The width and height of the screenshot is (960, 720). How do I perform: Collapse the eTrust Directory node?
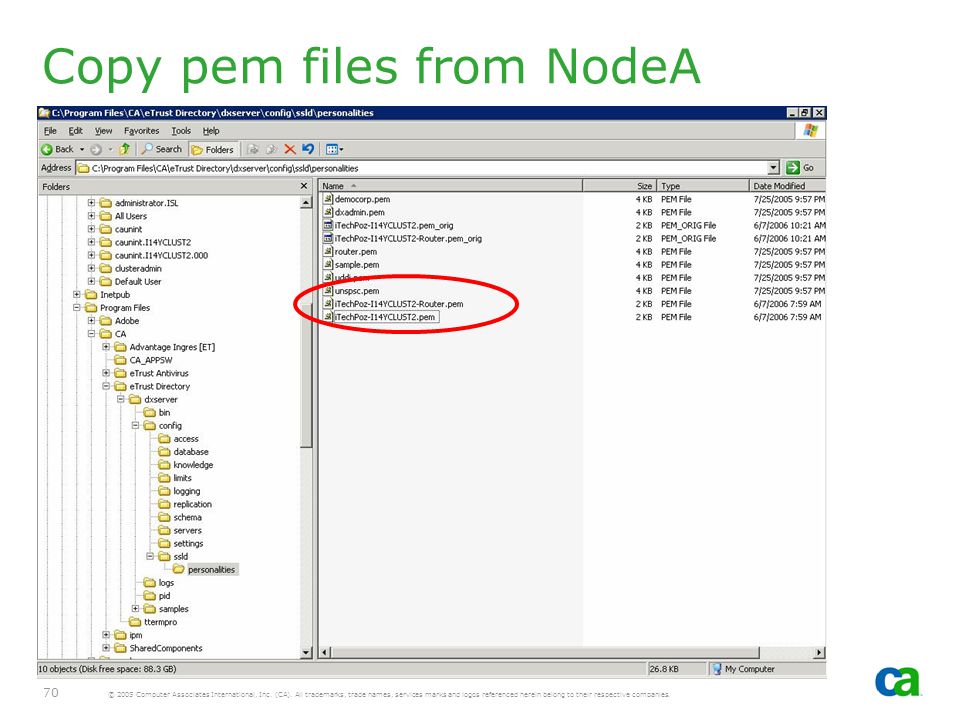point(106,386)
